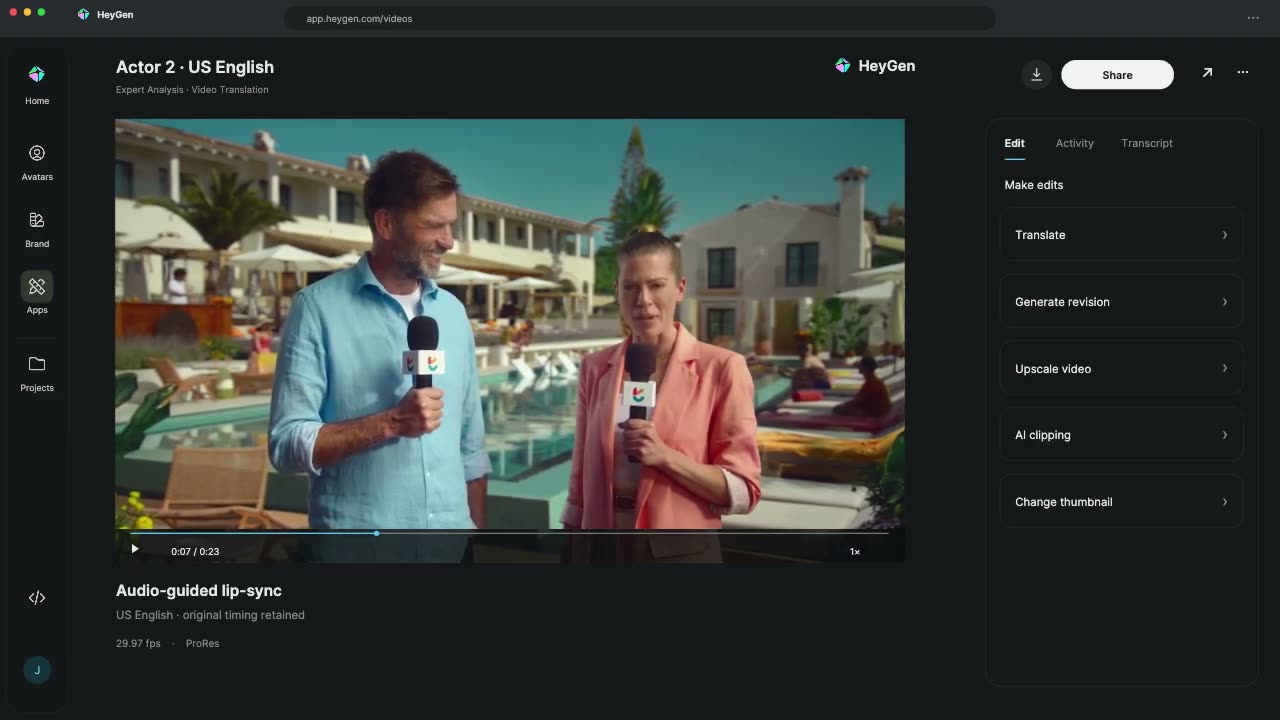Viewport: 1280px width, 720px height.
Task: Switch to the Edit tab
Action: (1014, 144)
